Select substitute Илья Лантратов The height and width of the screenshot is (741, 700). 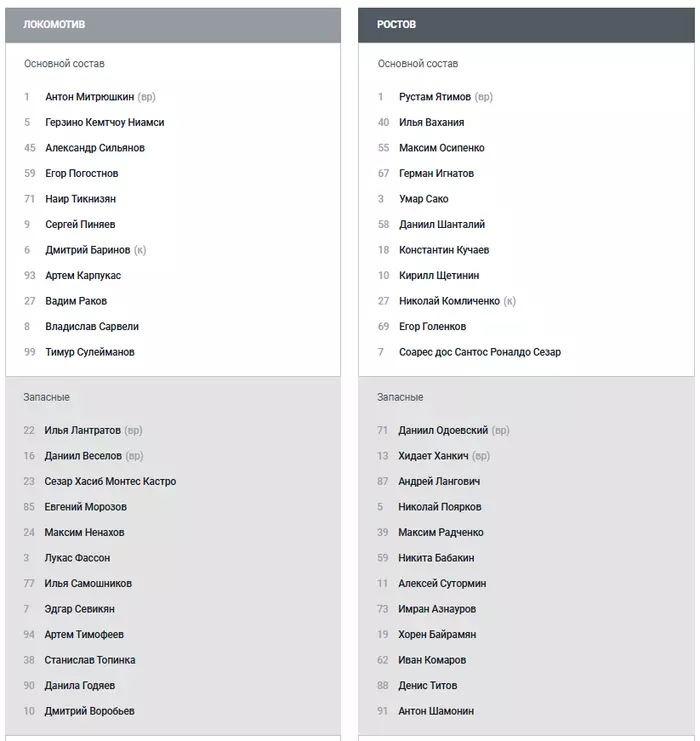(x=82, y=430)
